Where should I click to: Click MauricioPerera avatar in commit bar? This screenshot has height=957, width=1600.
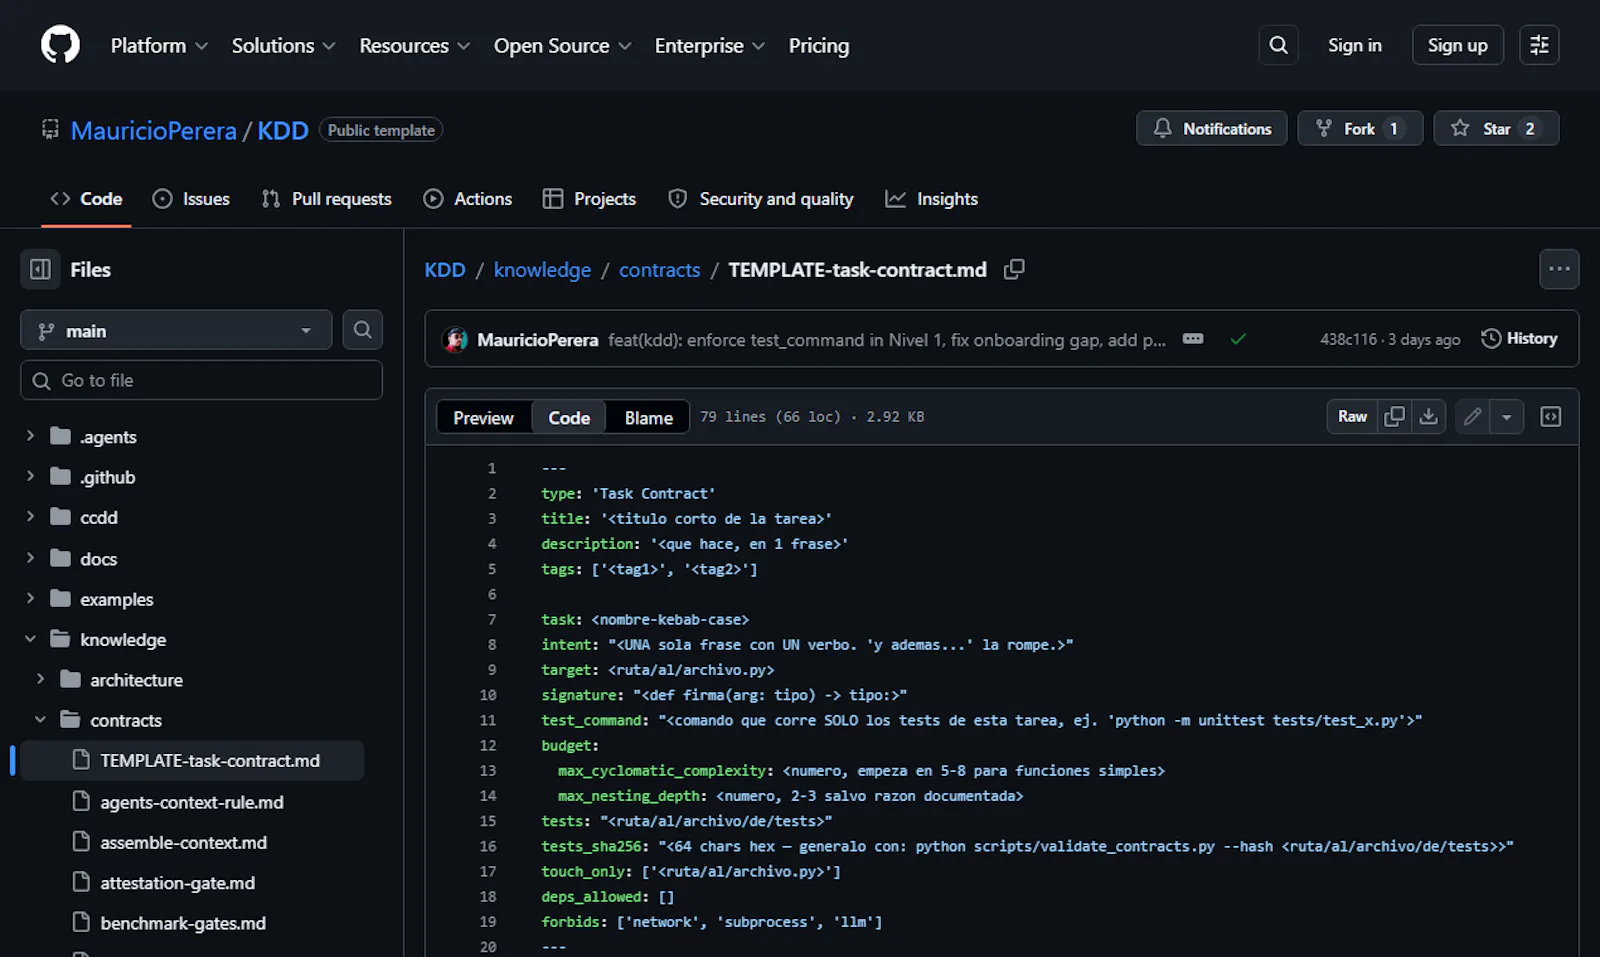click(x=455, y=339)
